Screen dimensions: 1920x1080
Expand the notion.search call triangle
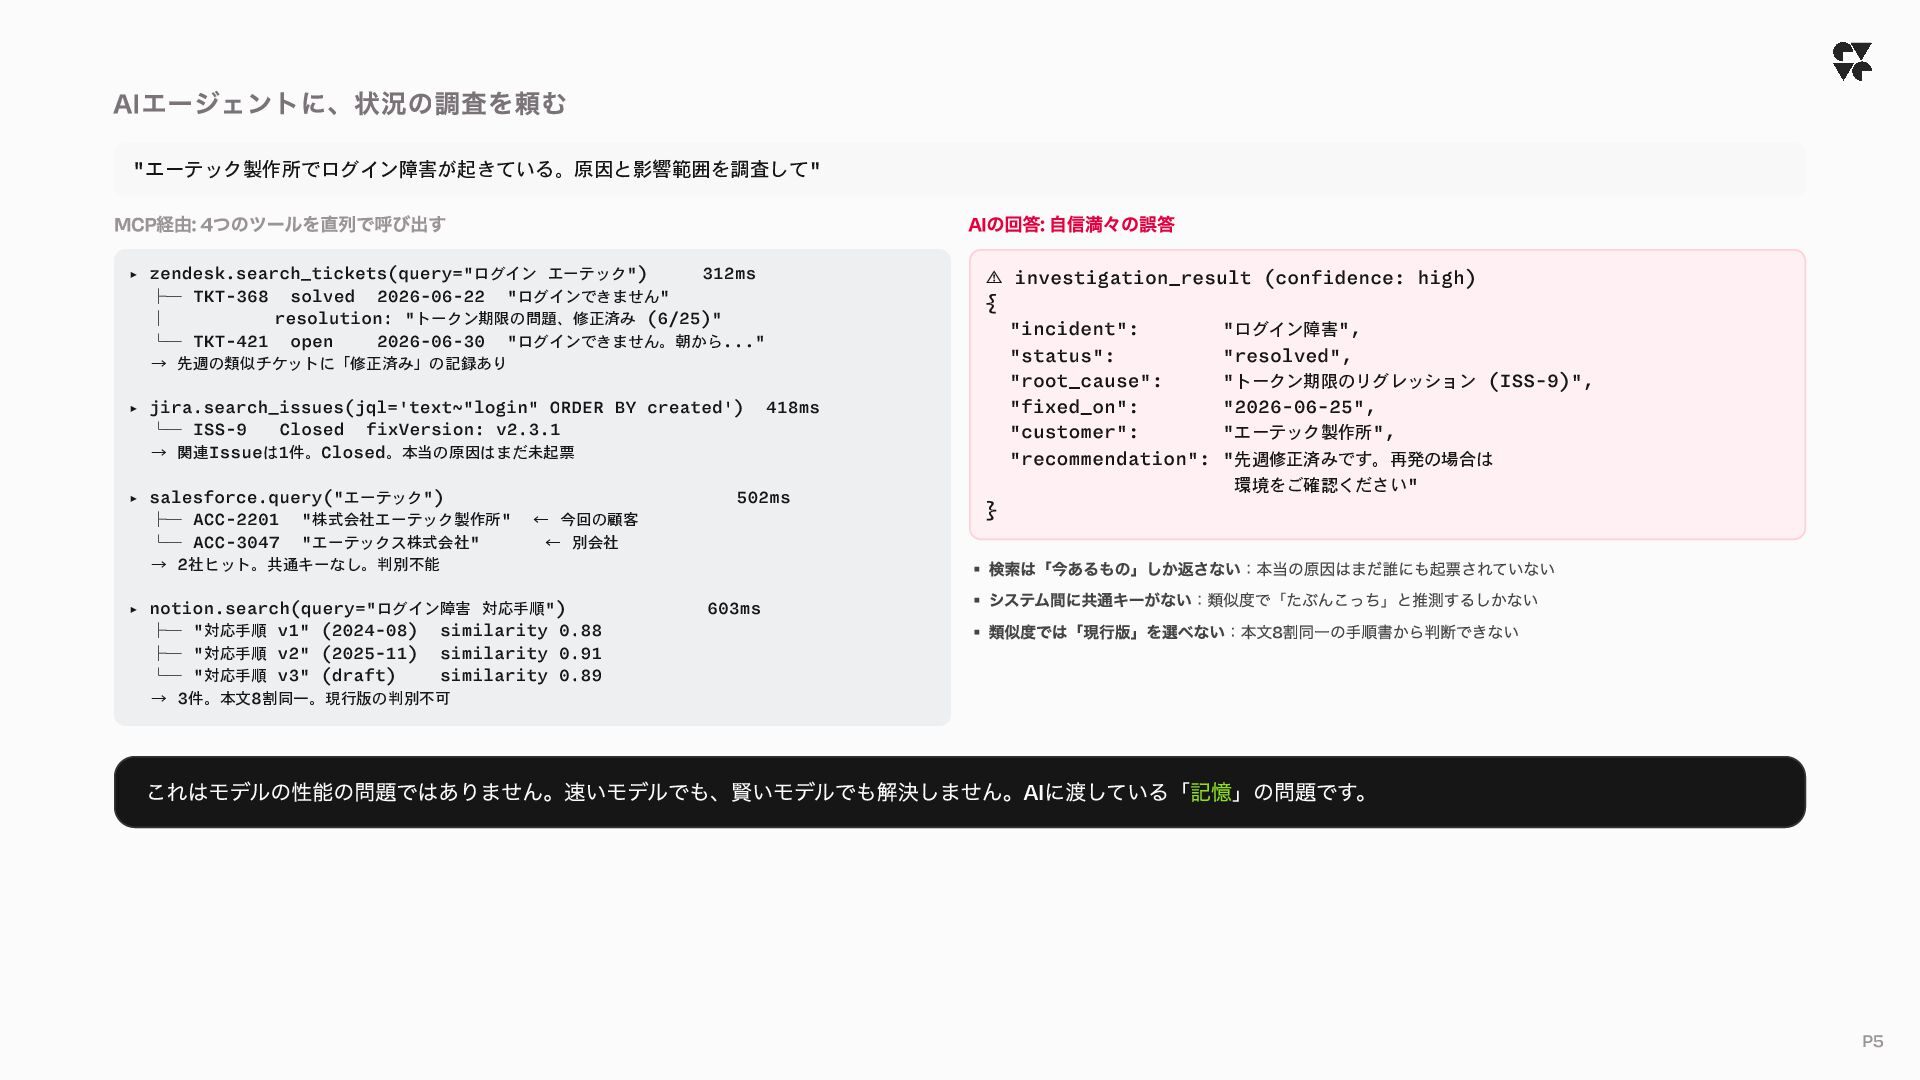click(134, 609)
